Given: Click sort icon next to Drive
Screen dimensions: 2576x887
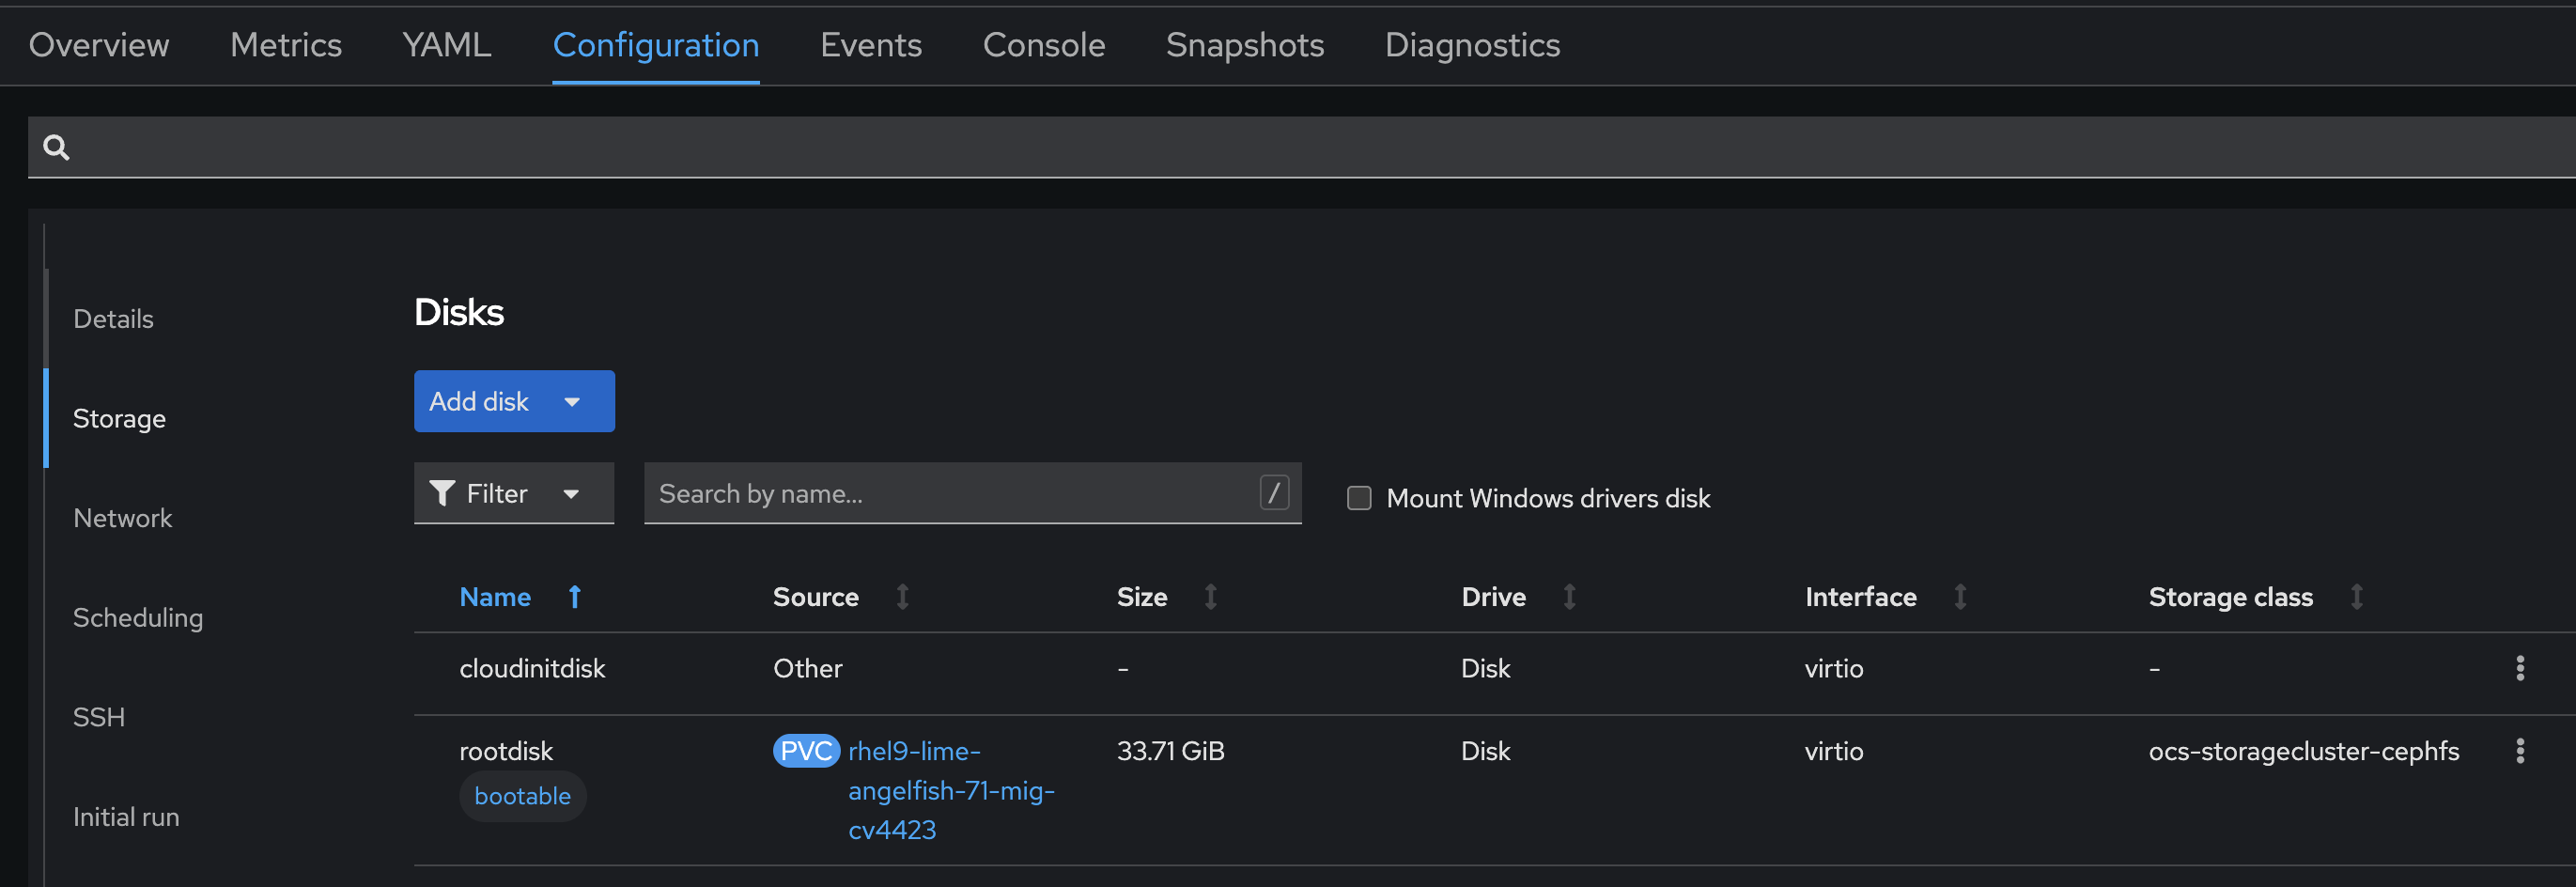Looking at the screenshot, I should (x=1569, y=597).
